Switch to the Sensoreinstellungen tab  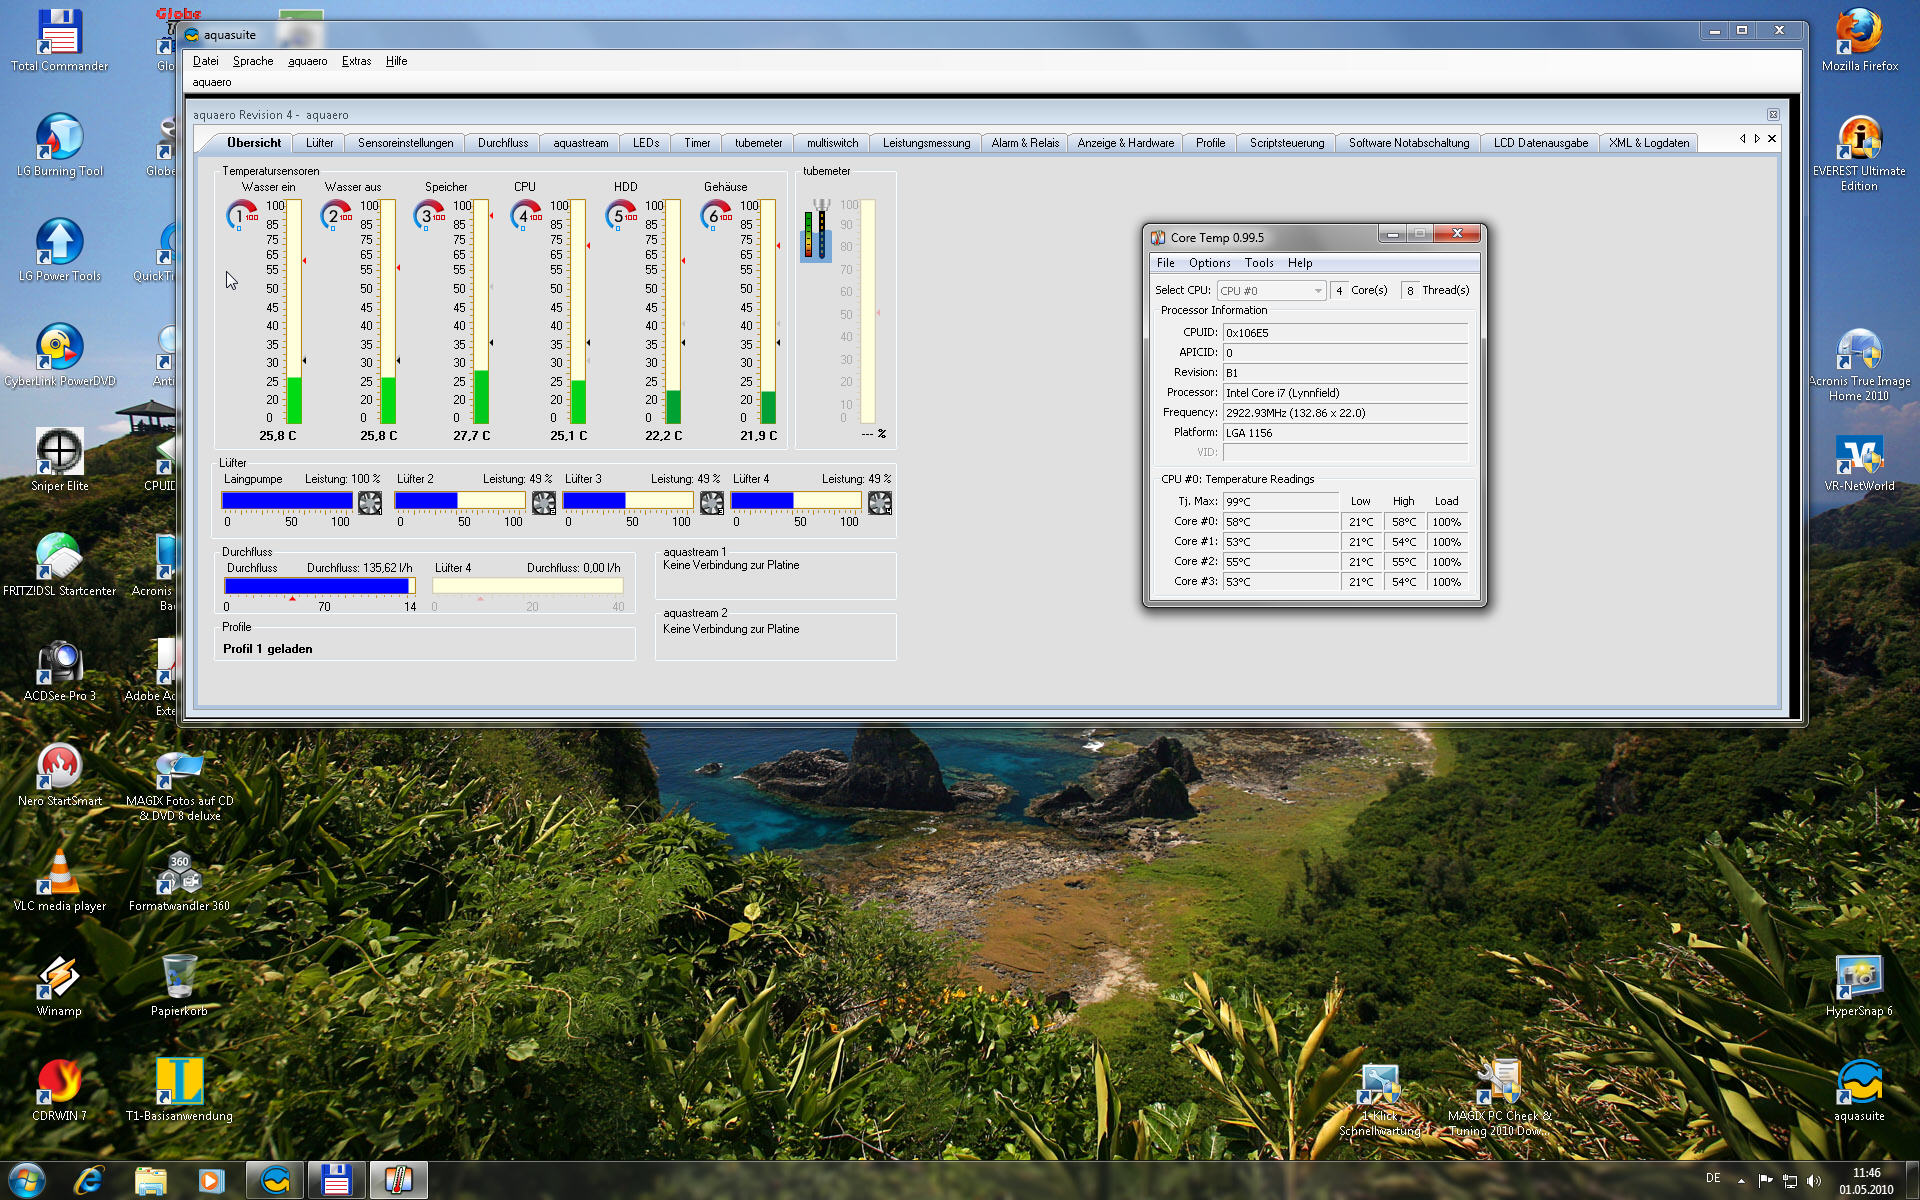(x=405, y=143)
